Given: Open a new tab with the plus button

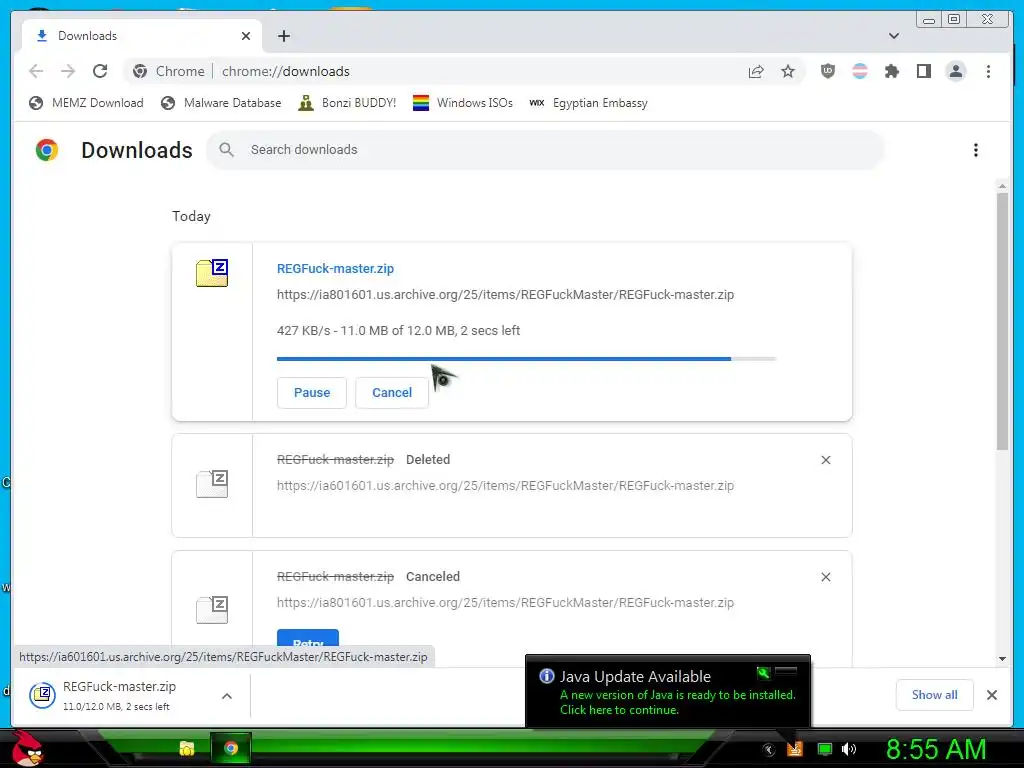Looking at the screenshot, I should [x=283, y=36].
